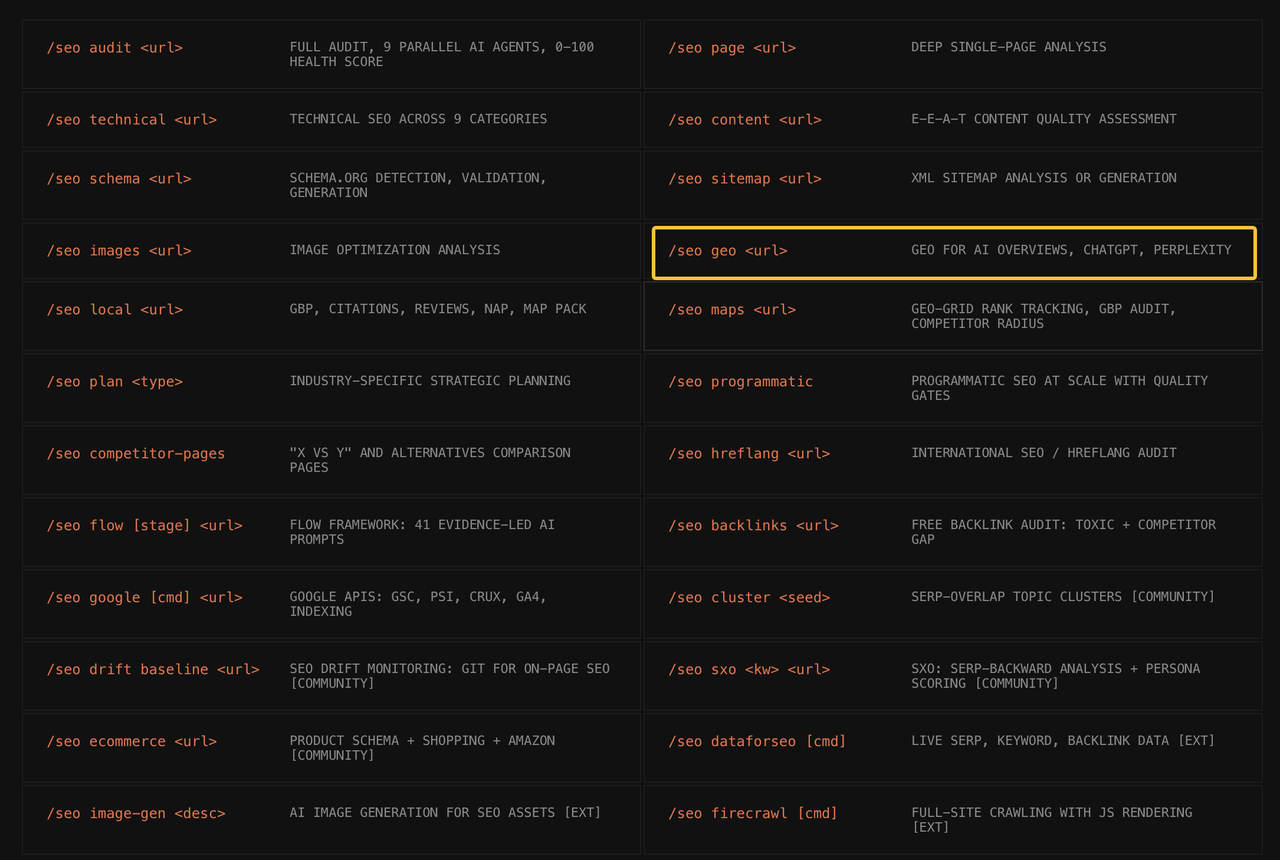Select the "/seo drift baseline <url>" command

153,670
